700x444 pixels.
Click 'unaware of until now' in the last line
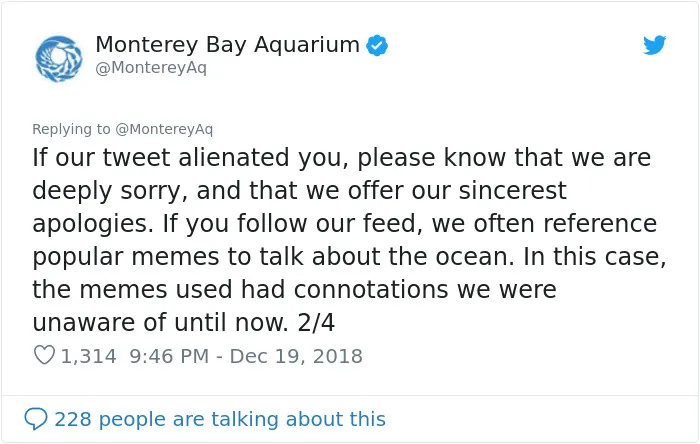(x=160, y=322)
